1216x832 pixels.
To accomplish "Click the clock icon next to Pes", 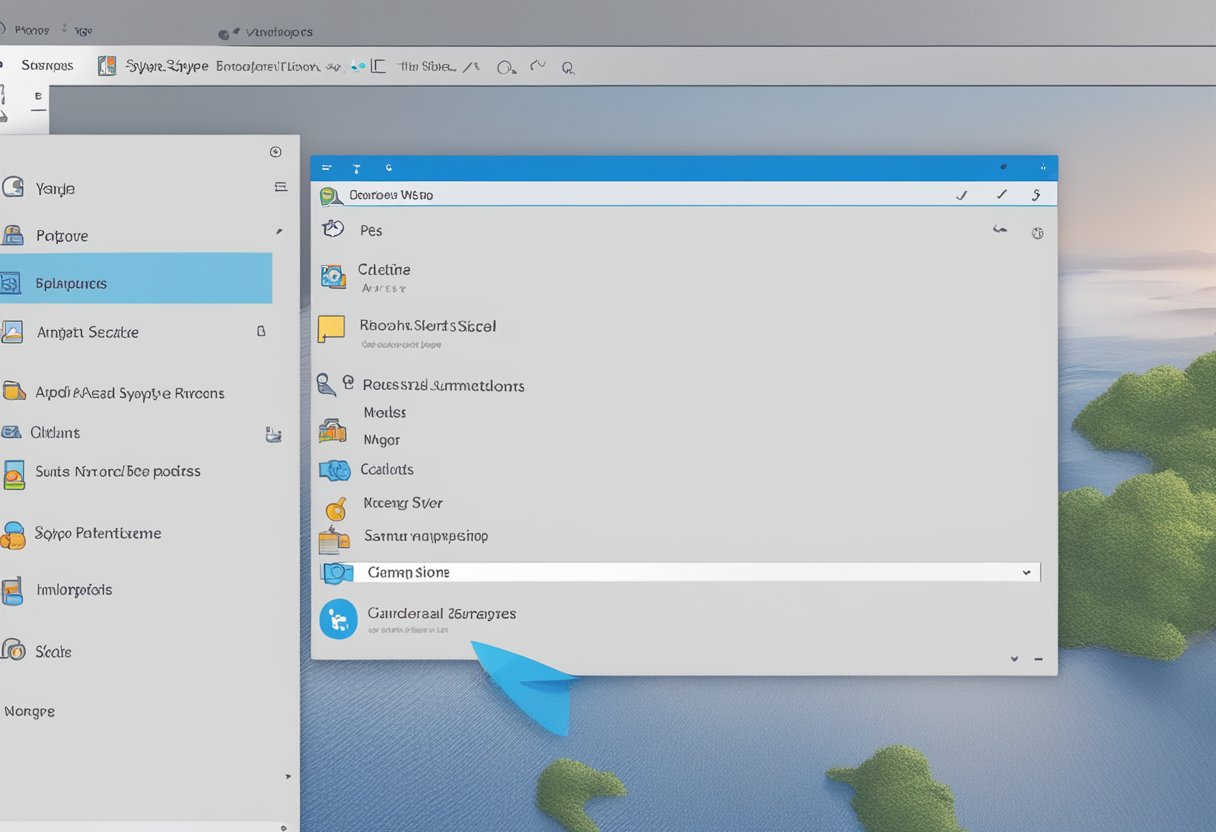I will tap(333, 229).
